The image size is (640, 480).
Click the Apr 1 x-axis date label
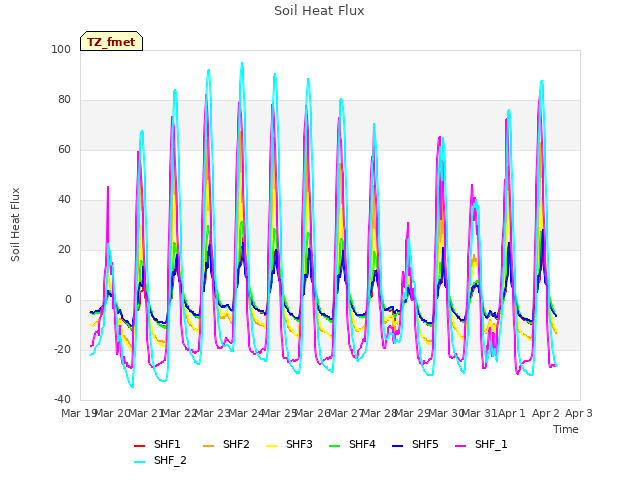(512, 413)
